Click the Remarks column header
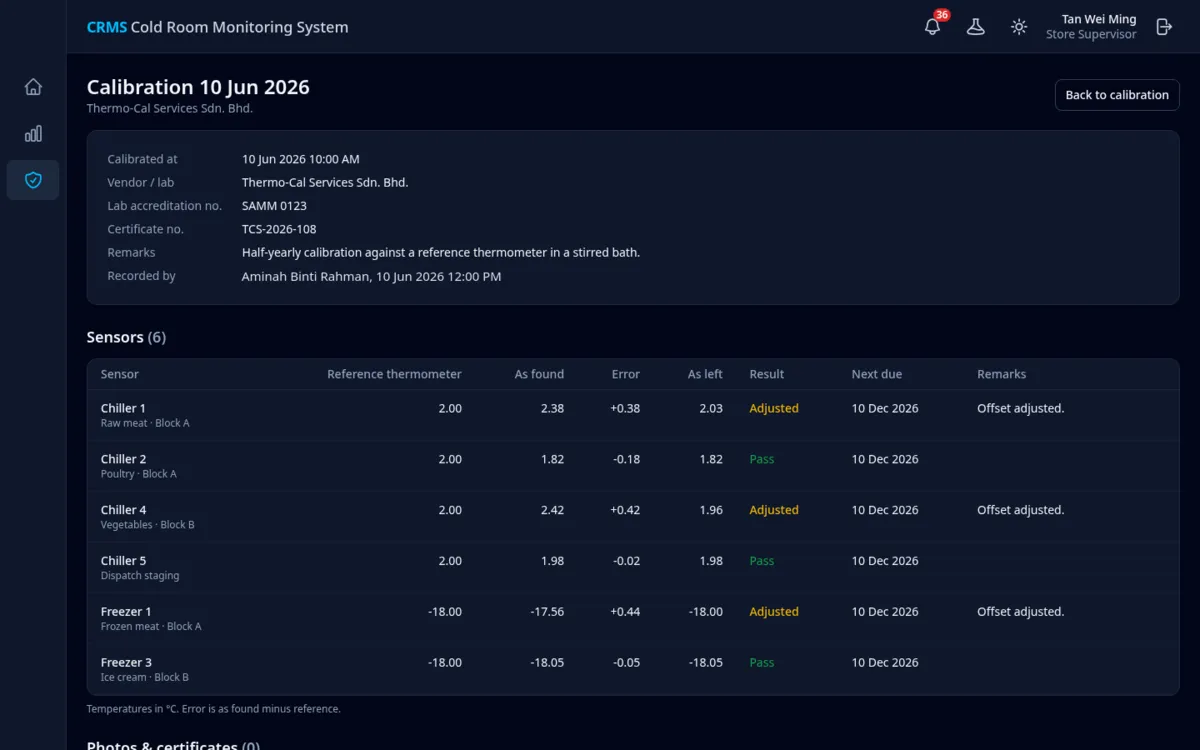This screenshot has width=1200, height=750. (x=1001, y=374)
